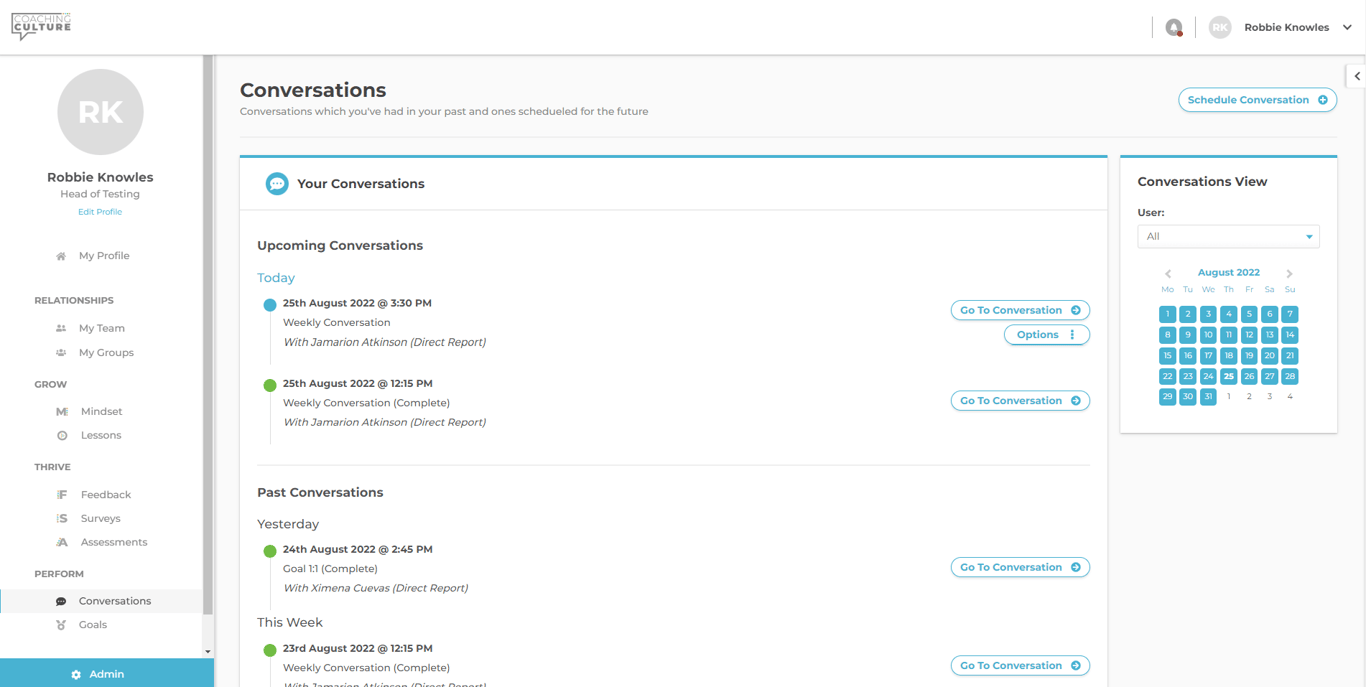Go To Conversation for 25th August 12:15 PM
Image resolution: width=1366 pixels, height=687 pixels.
coord(1020,401)
